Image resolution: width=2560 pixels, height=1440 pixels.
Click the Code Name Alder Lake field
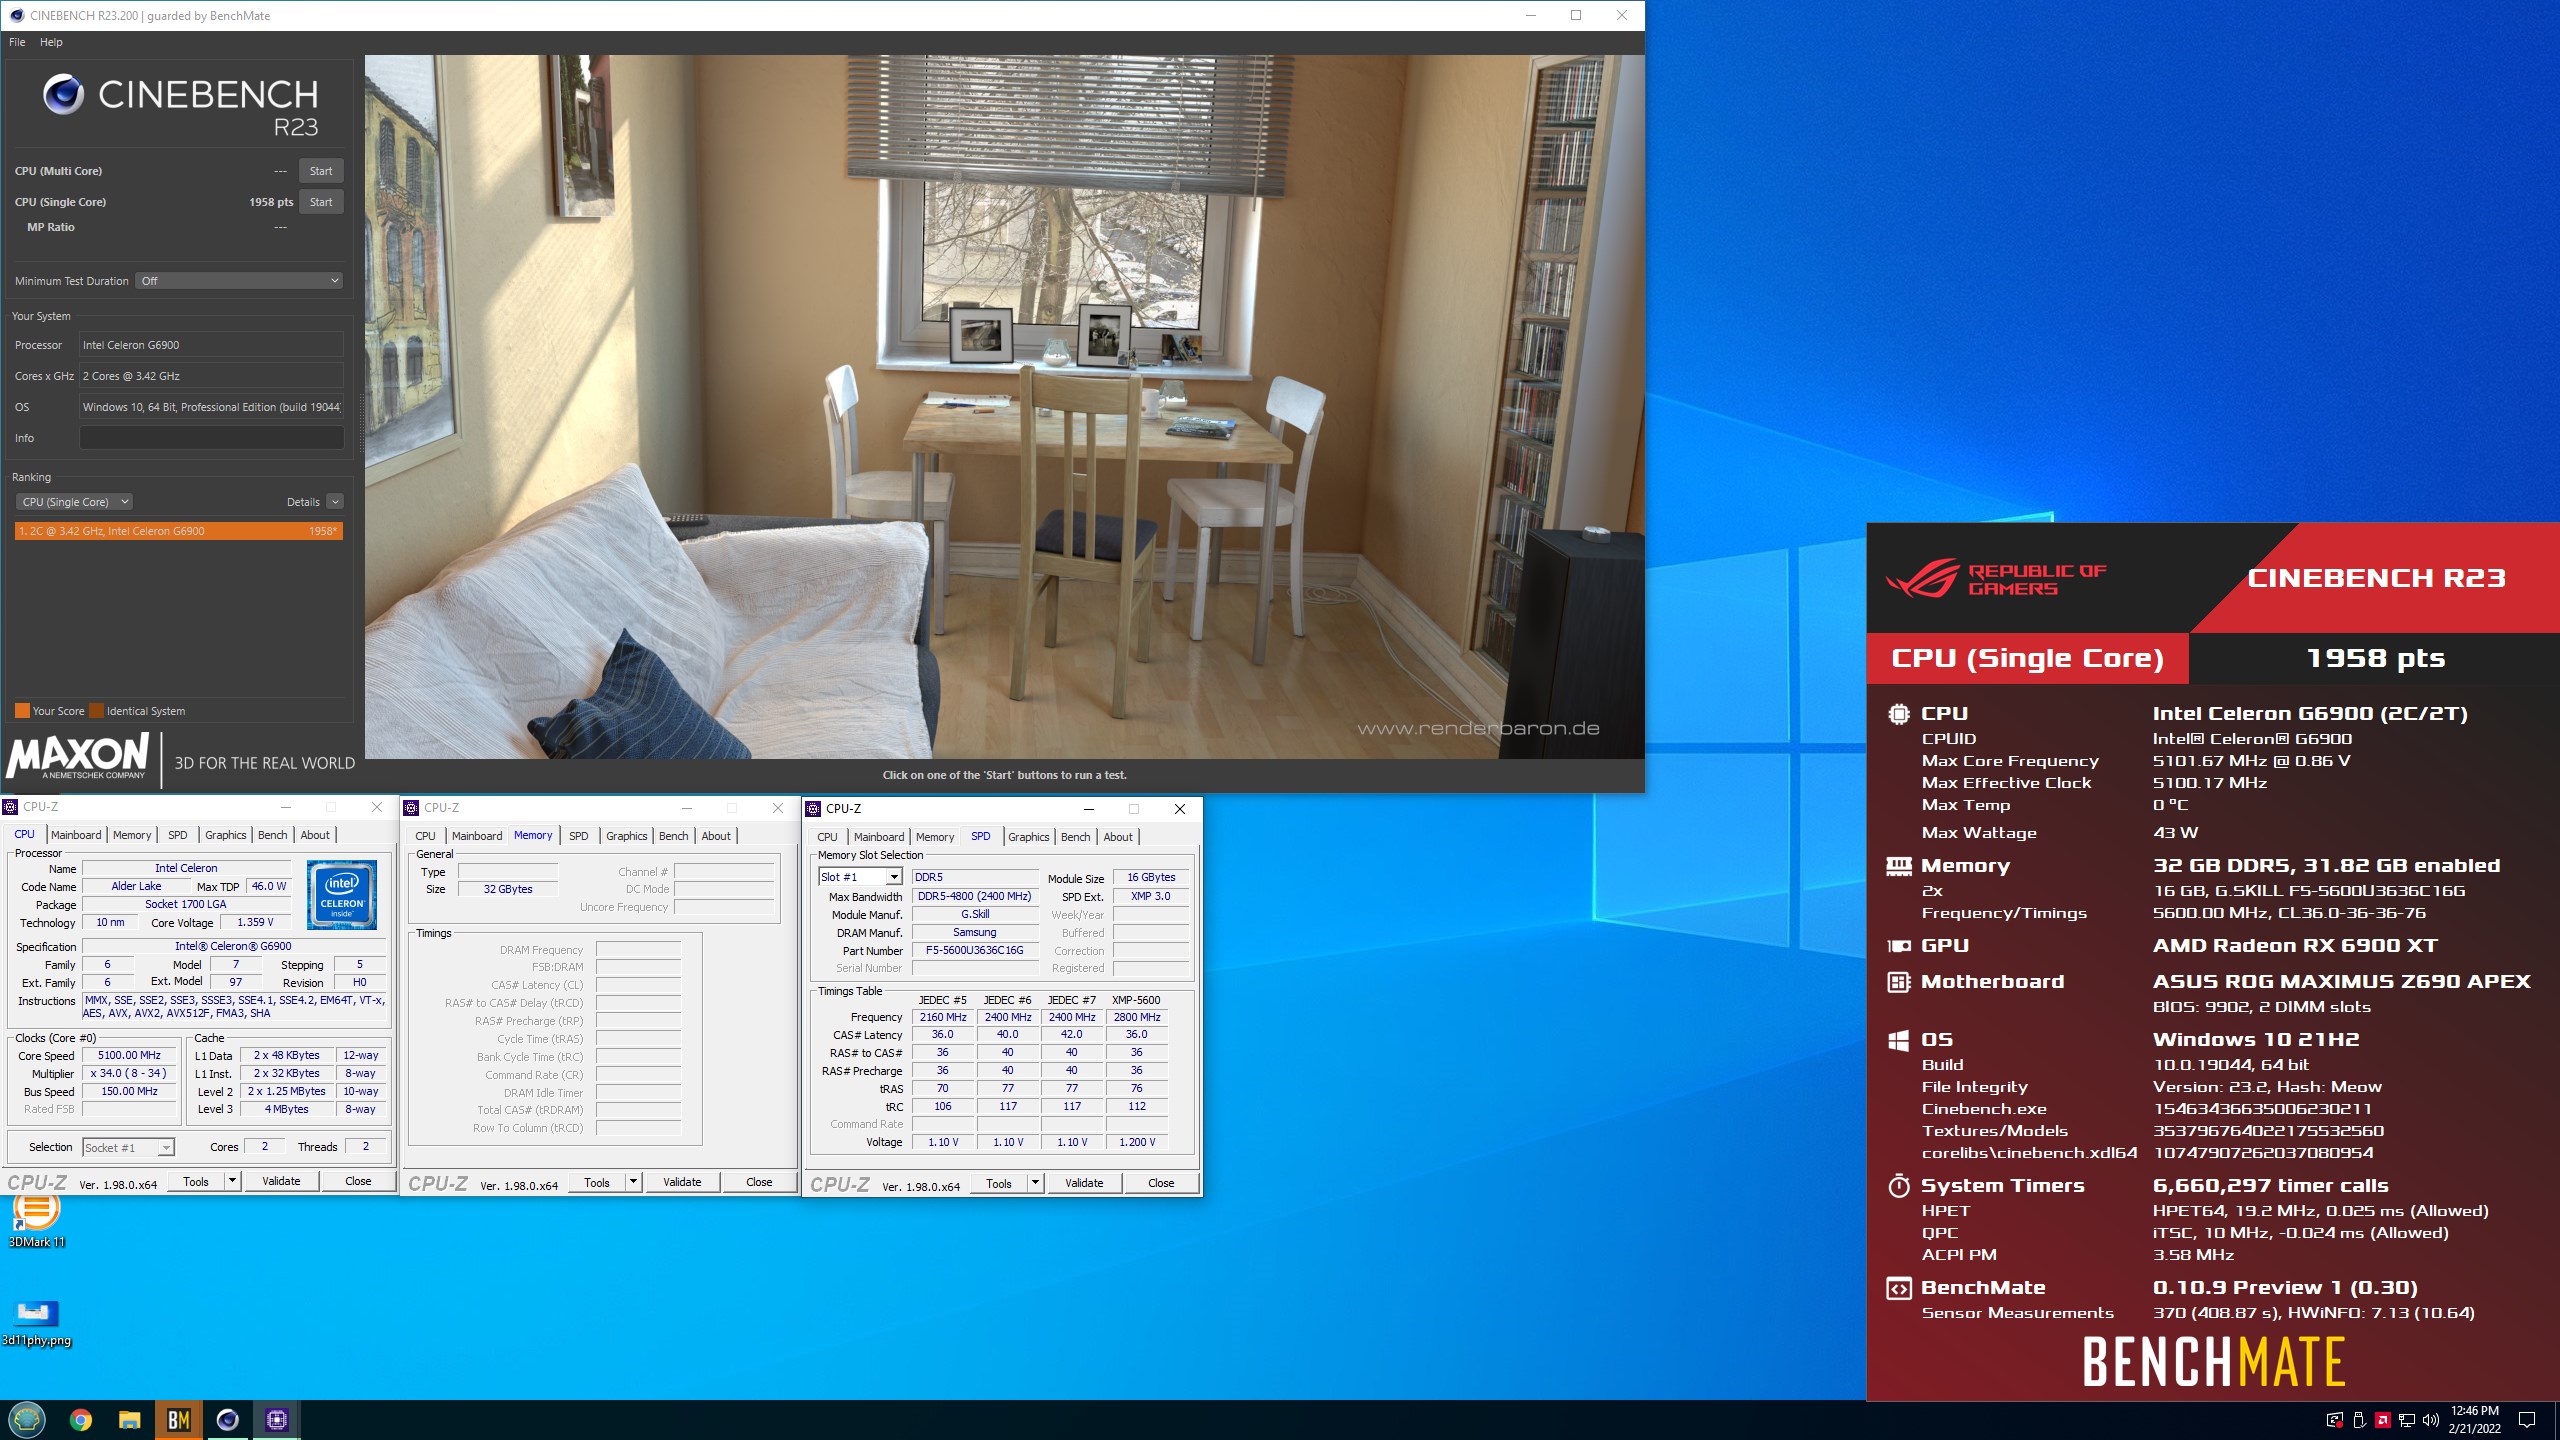click(x=136, y=886)
